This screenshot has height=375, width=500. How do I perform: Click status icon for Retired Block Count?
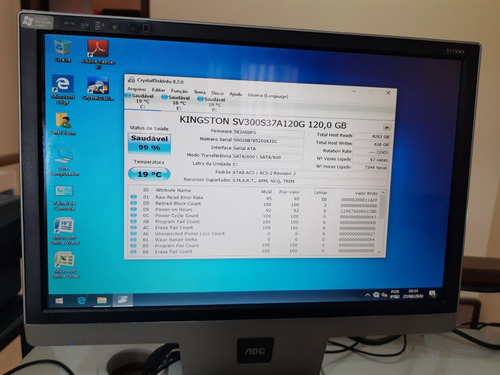tap(134, 203)
